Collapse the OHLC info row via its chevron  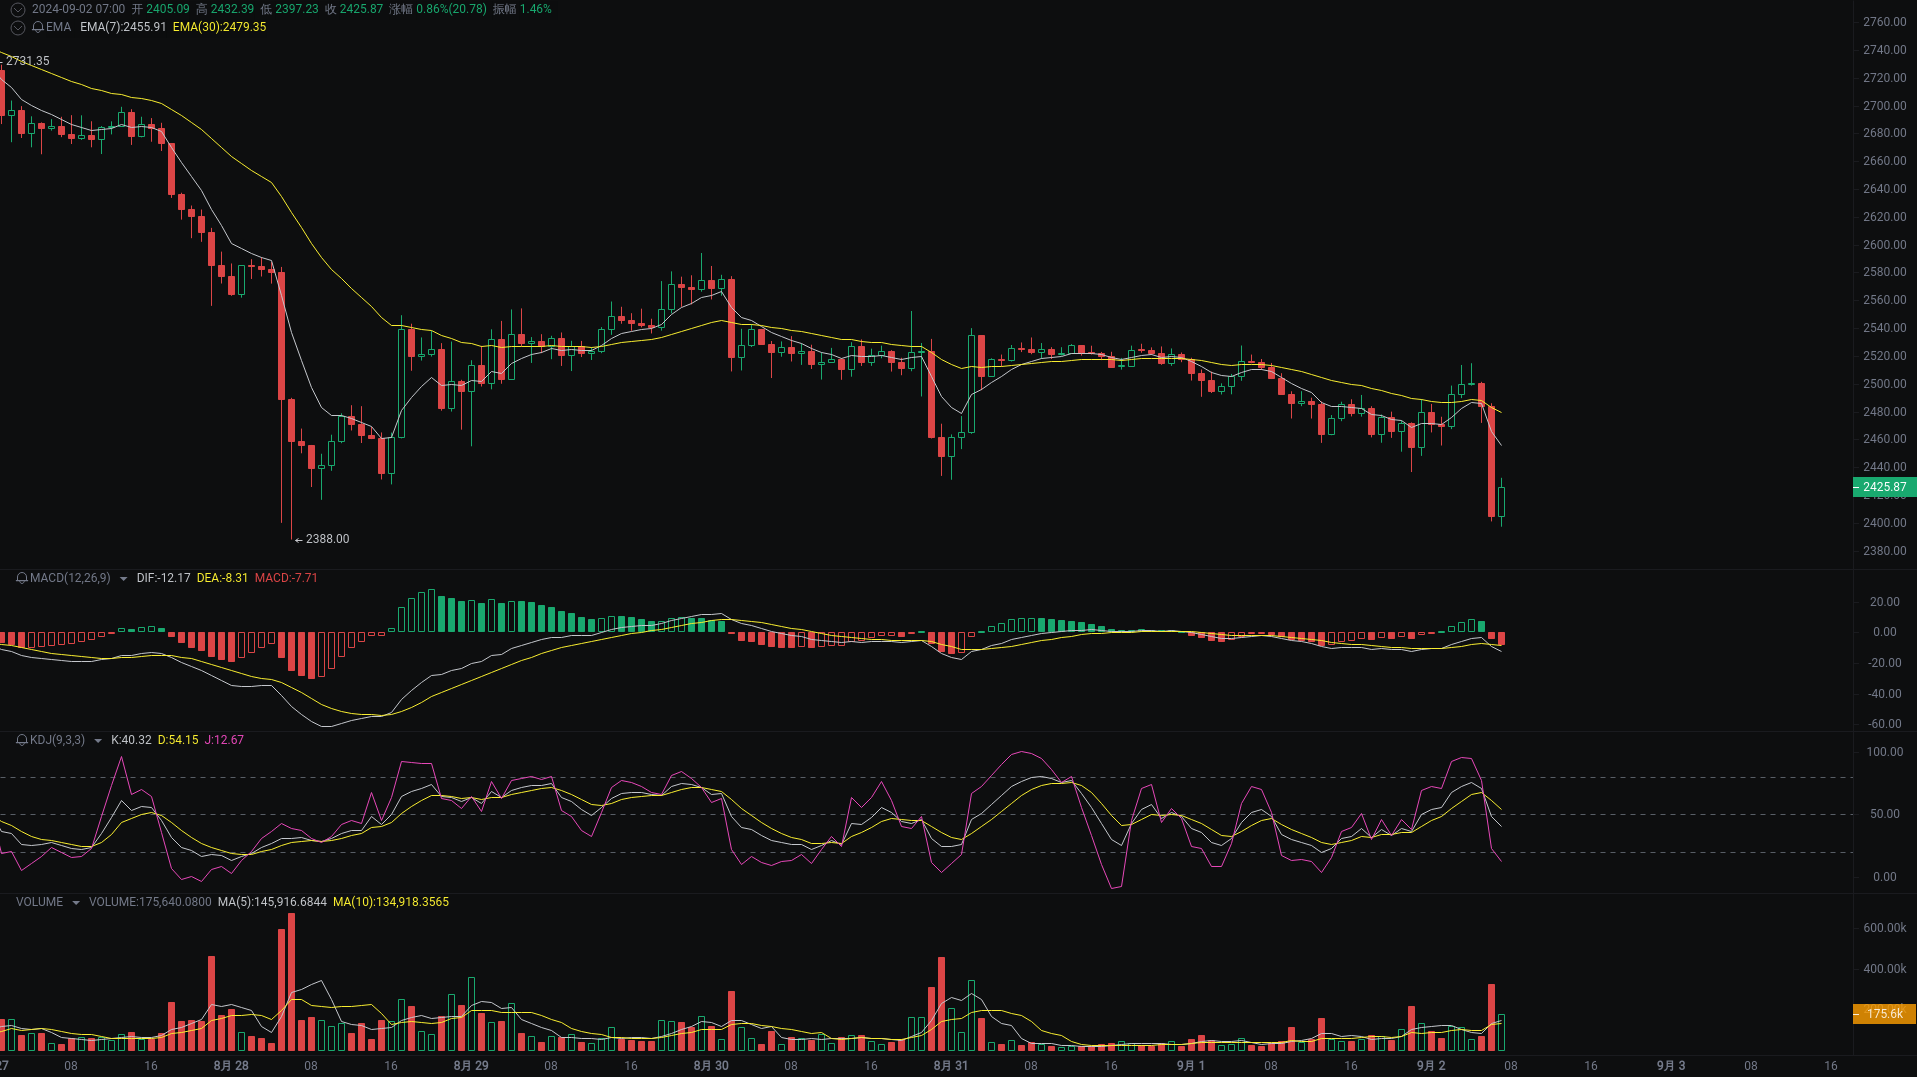[17, 8]
